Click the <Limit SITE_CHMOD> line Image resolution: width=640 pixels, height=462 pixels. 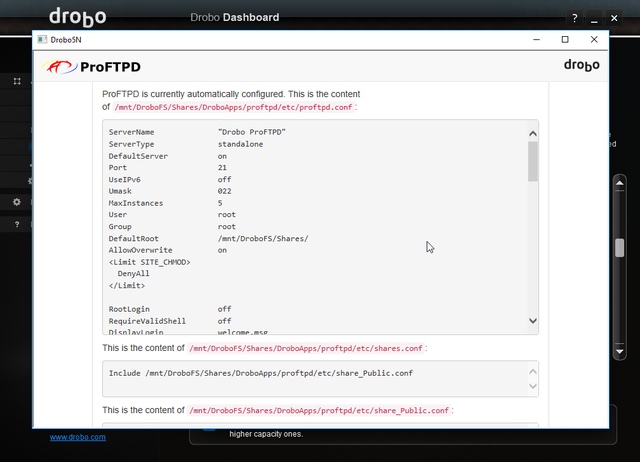pos(149,262)
